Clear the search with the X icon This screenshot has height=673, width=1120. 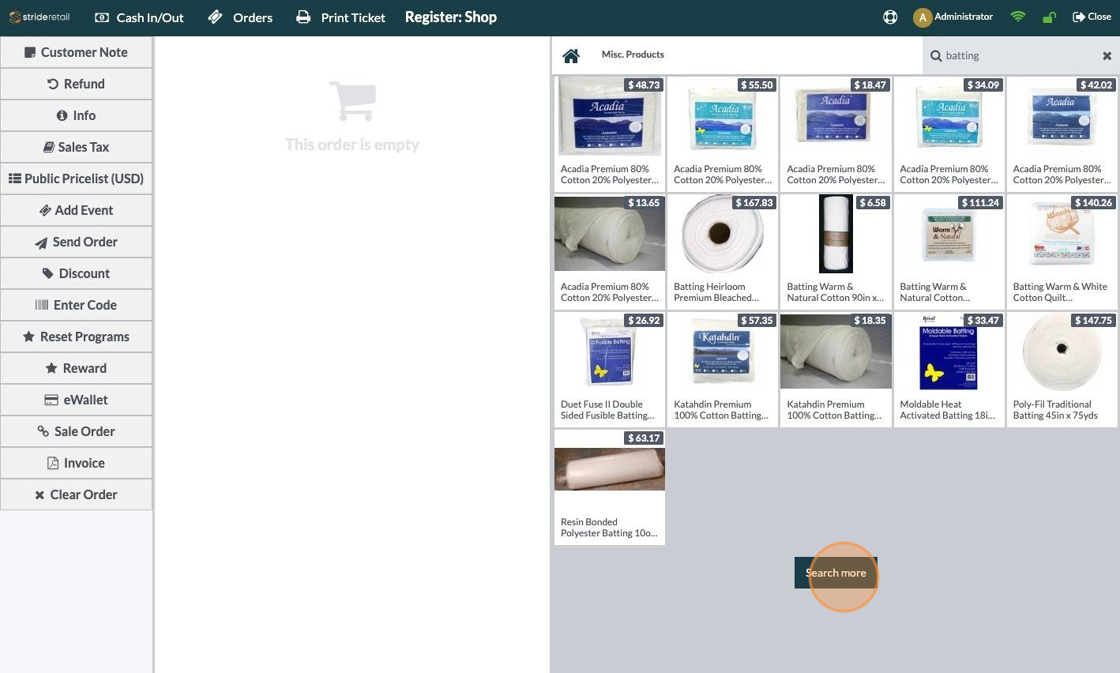coord(1106,56)
